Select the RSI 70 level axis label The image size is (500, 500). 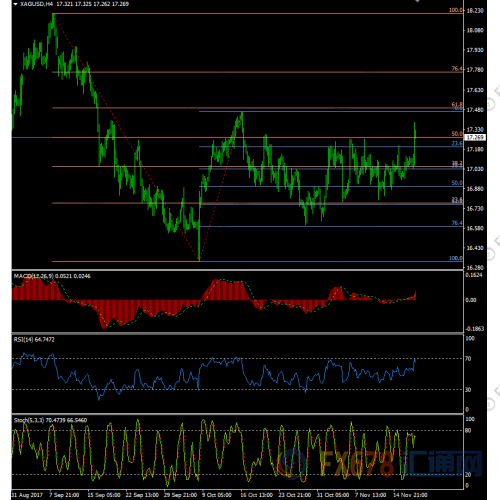pos(468,359)
